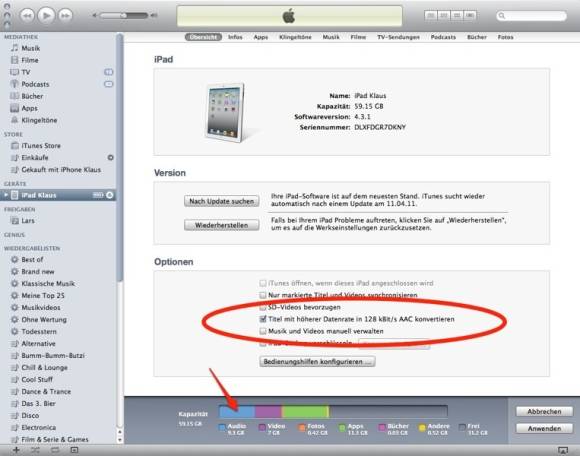Click the Anwenden button
The height and width of the screenshot is (456, 580).
coord(544,428)
